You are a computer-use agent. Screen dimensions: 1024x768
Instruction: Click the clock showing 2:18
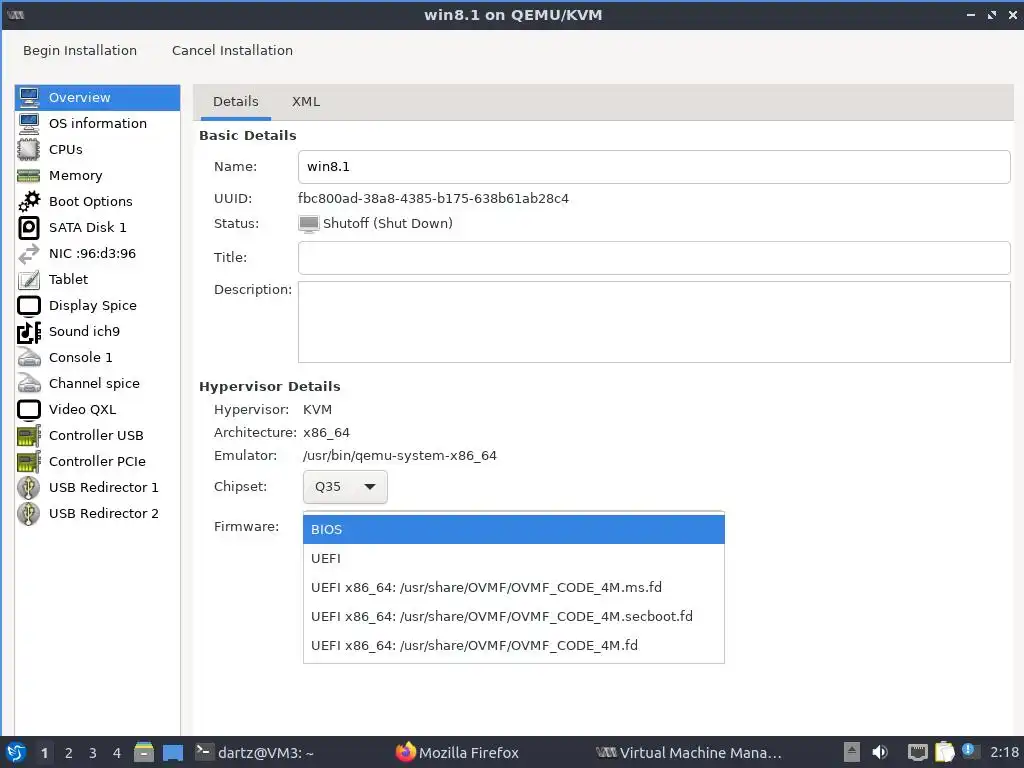pyautogui.click(x=1004, y=752)
